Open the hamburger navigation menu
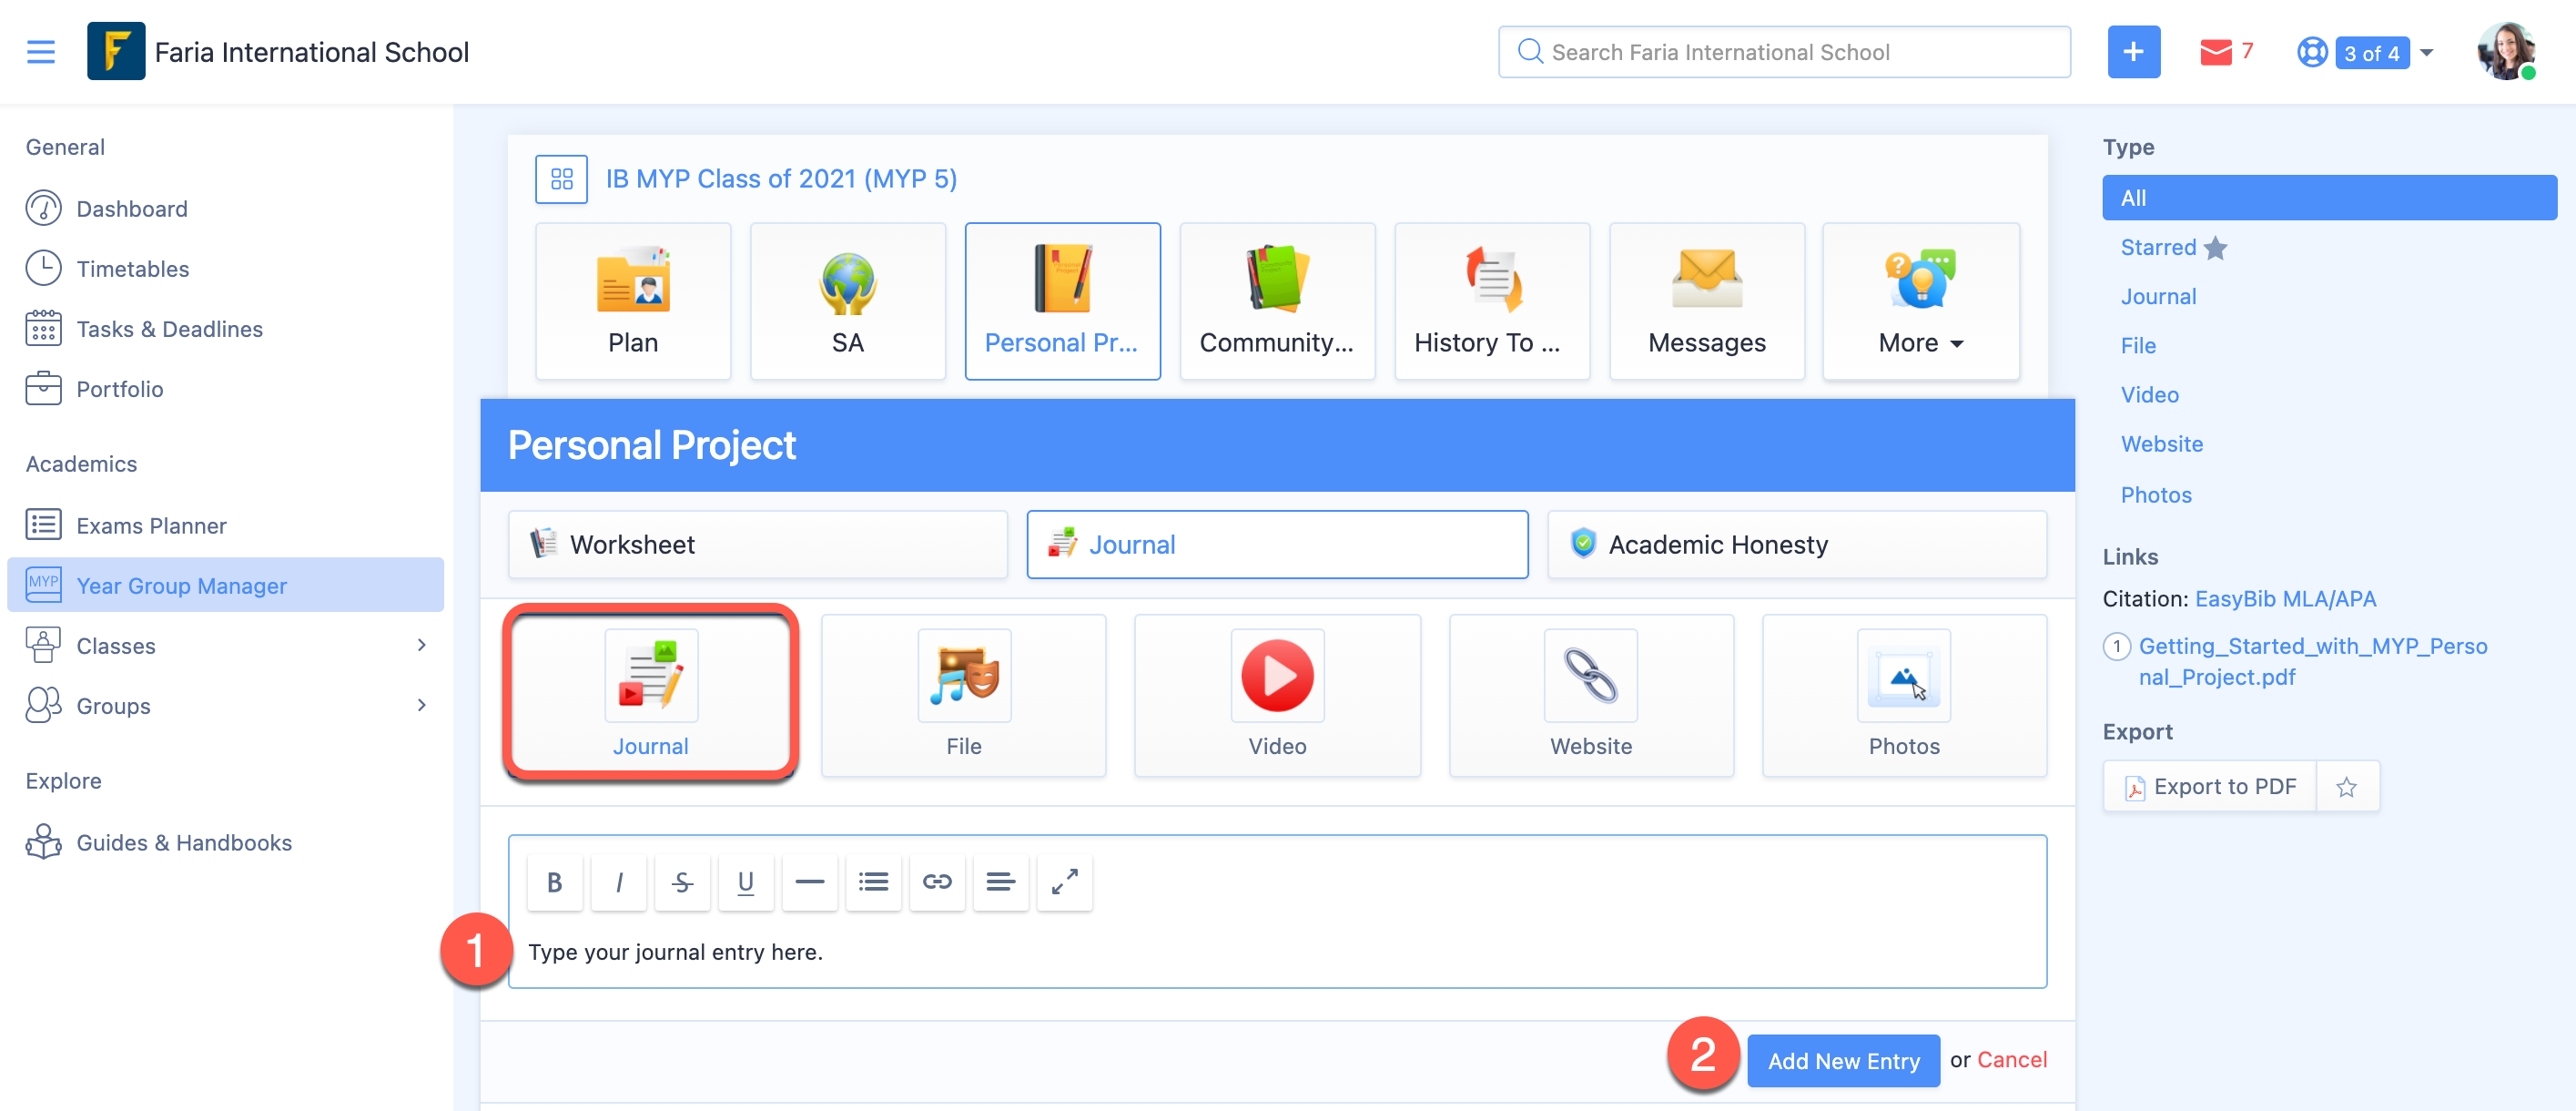Viewport: 2576px width, 1111px height. [x=41, y=52]
